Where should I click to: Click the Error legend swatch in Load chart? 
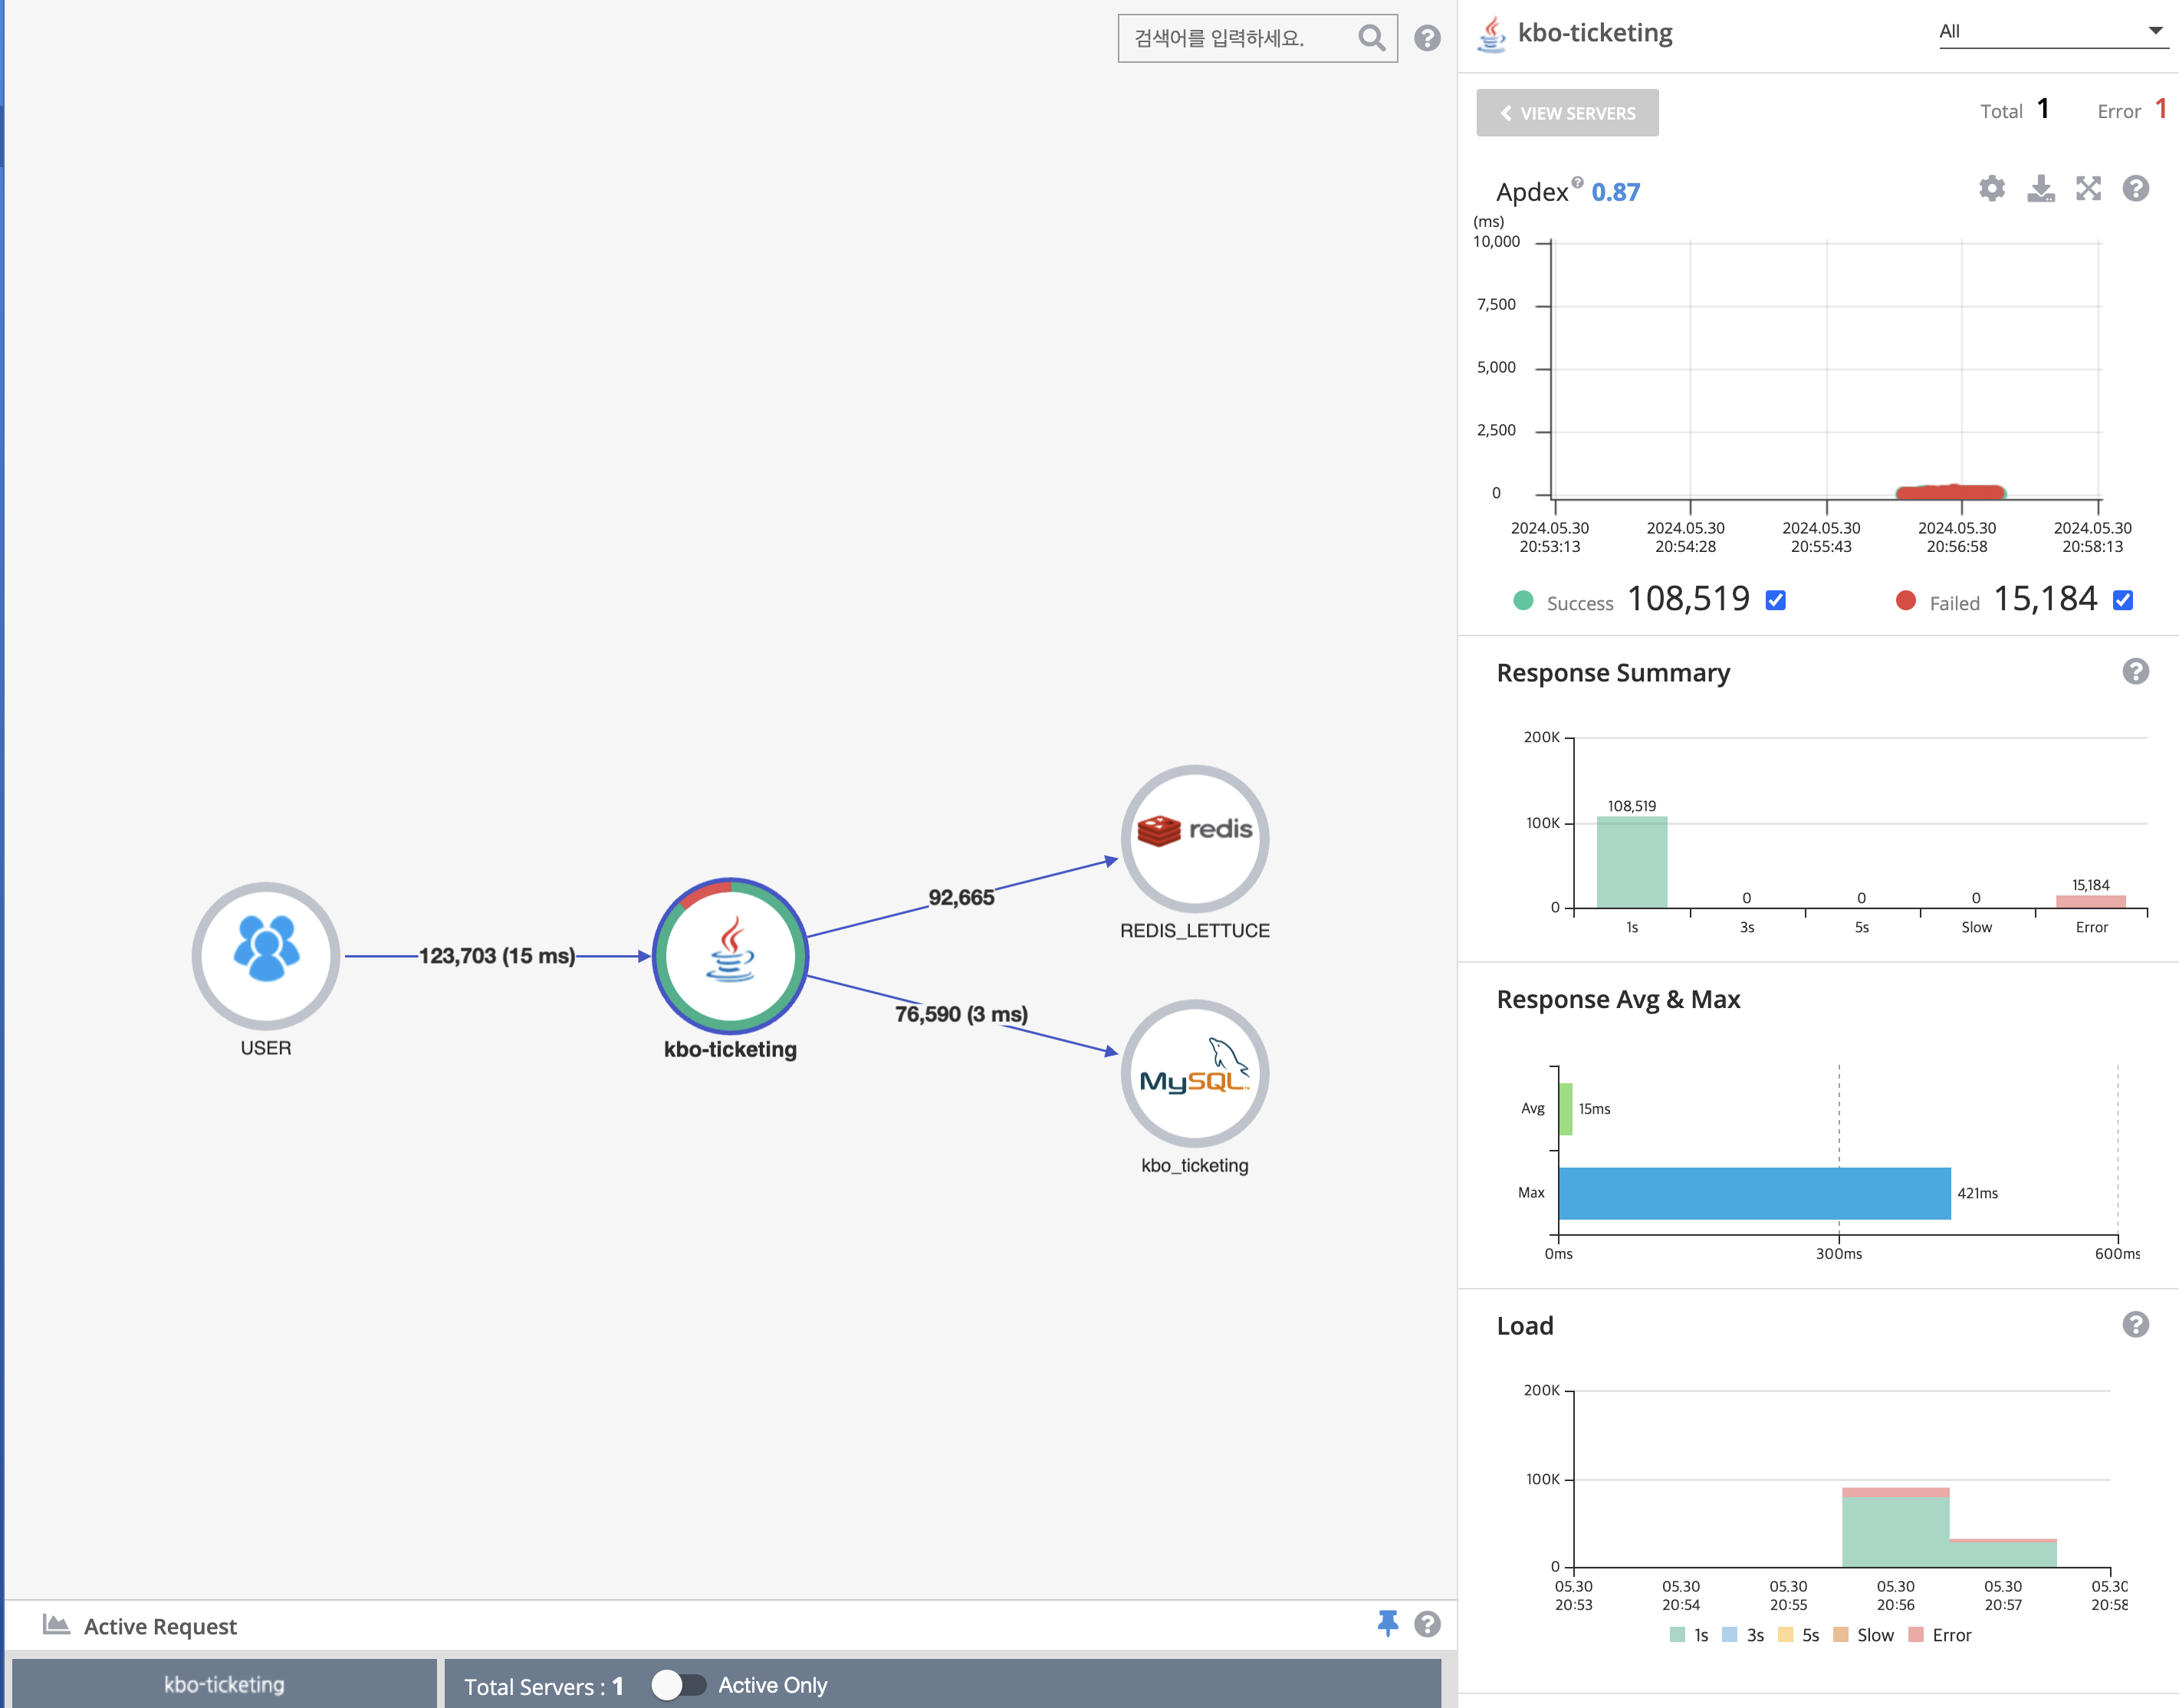tap(1916, 1635)
